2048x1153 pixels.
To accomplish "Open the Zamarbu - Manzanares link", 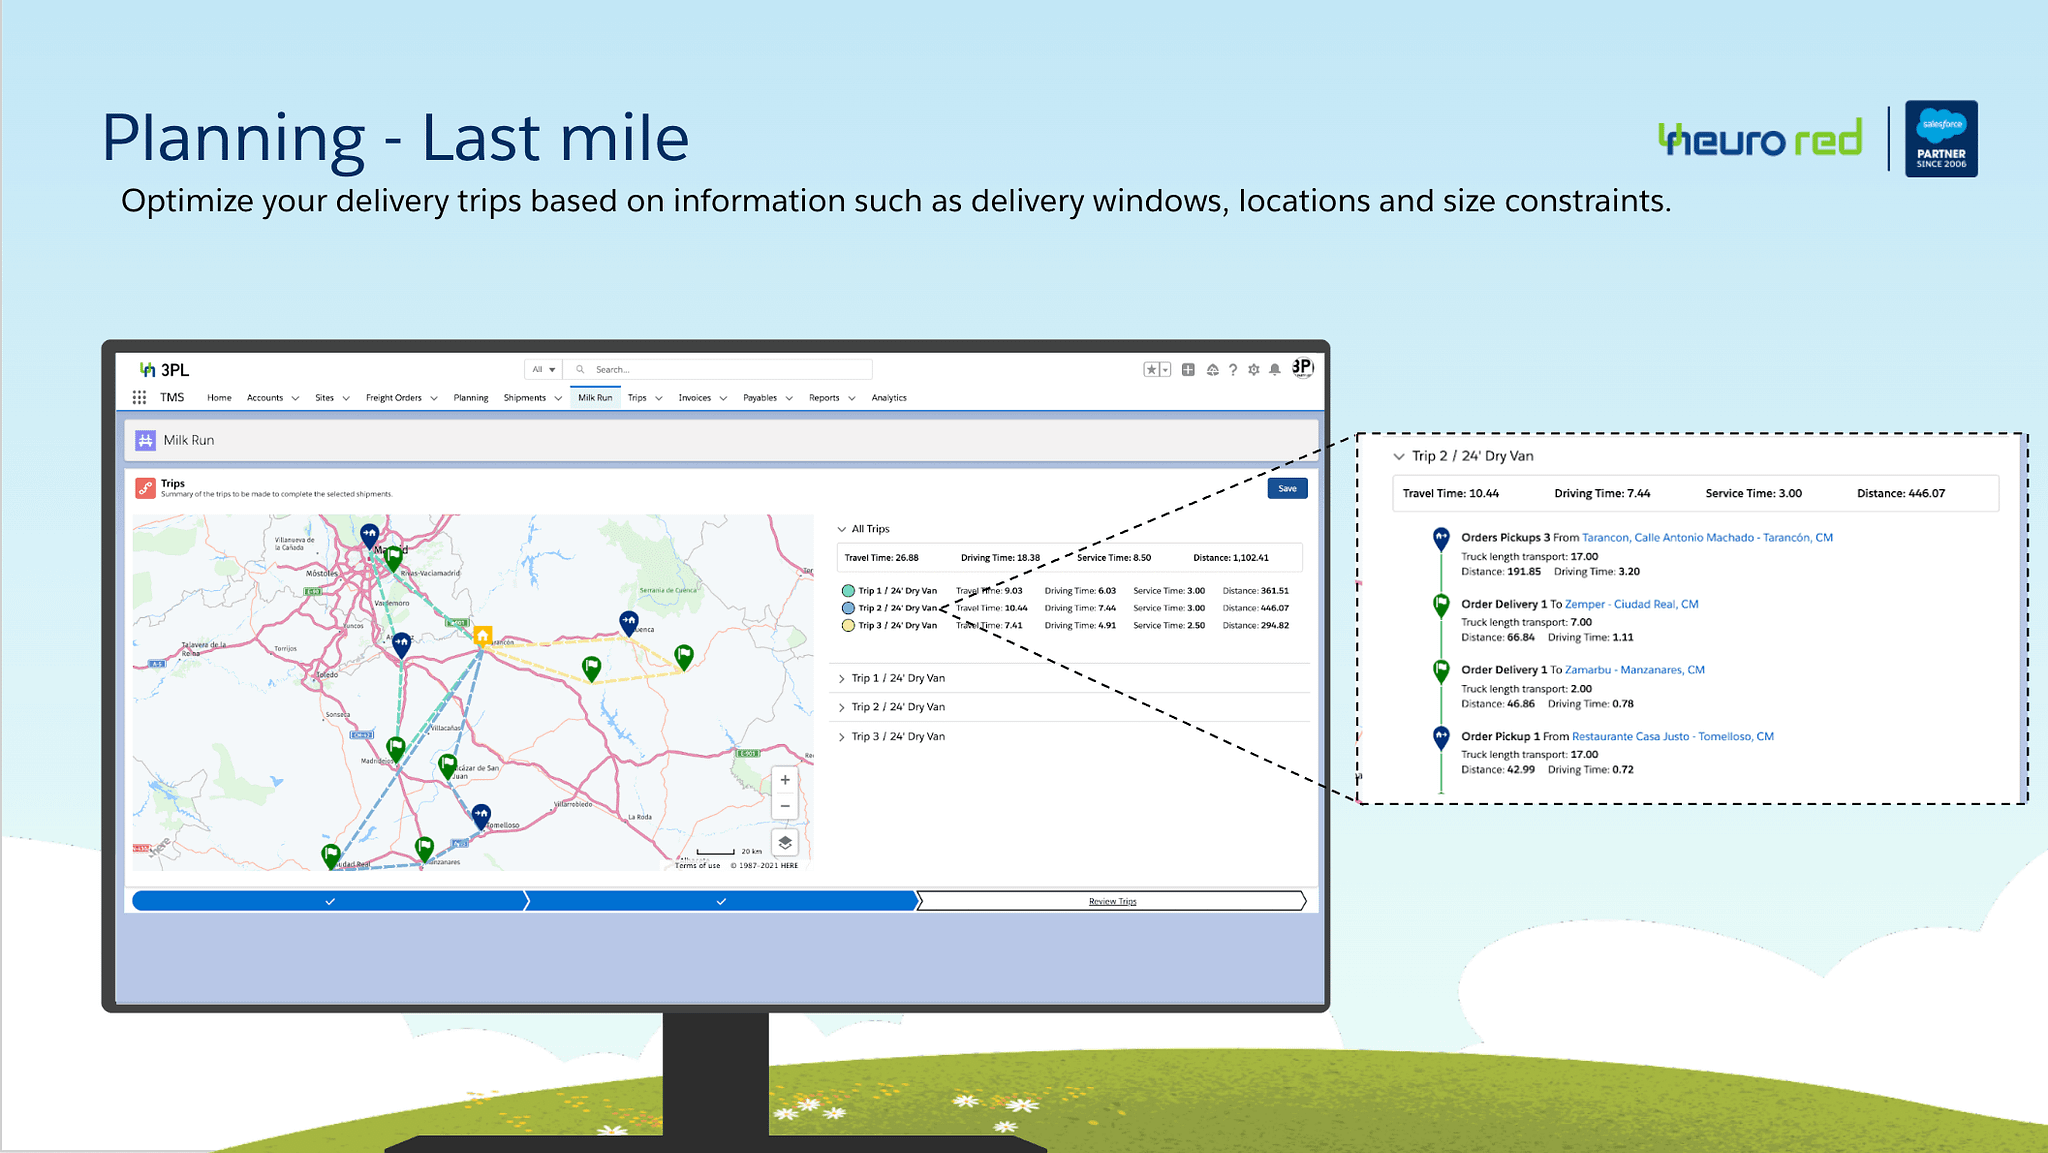I will [x=1634, y=670].
